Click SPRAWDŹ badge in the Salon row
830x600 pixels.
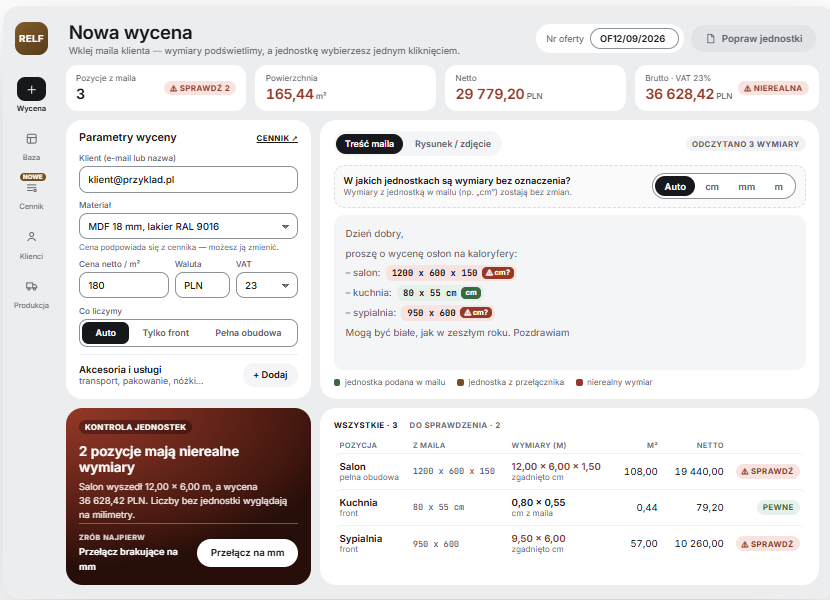click(768, 471)
